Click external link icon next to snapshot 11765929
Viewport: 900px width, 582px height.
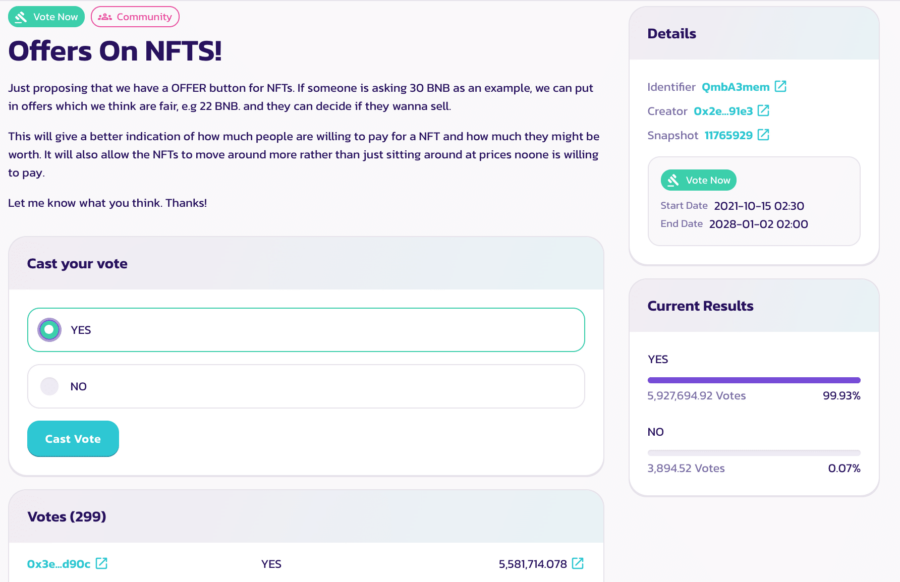click(763, 135)
